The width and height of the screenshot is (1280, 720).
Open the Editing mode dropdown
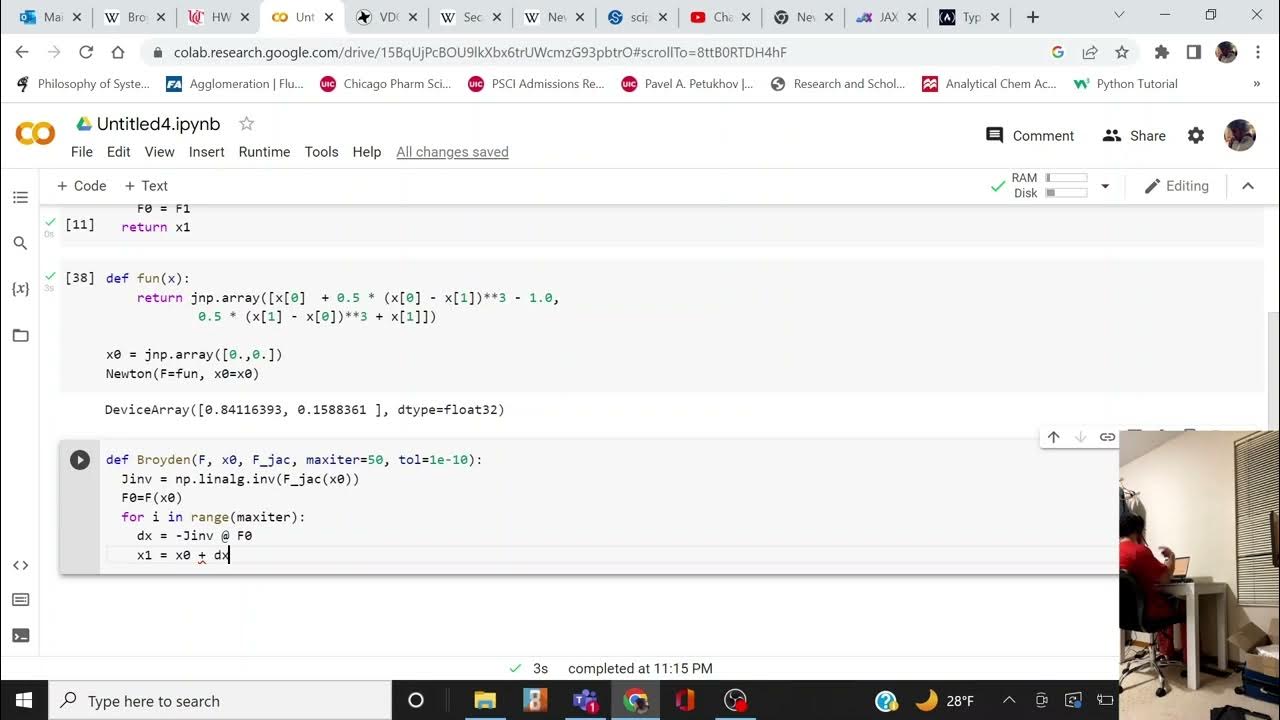(x=1177, y=186)
